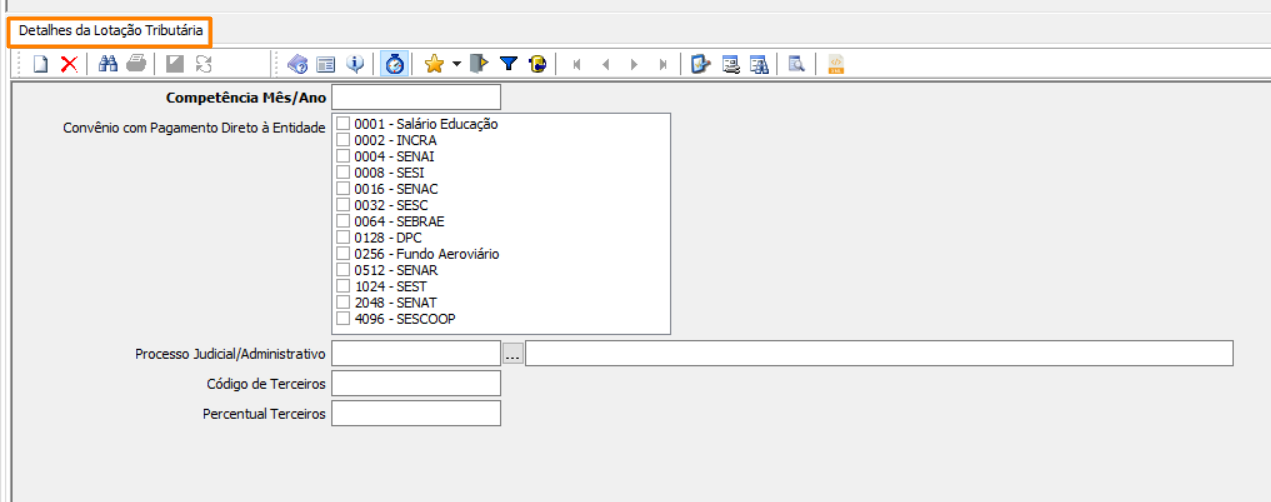
Task: Click the Percentual Terceiros field
Action: pyautogui.click(x=416, y=413)
